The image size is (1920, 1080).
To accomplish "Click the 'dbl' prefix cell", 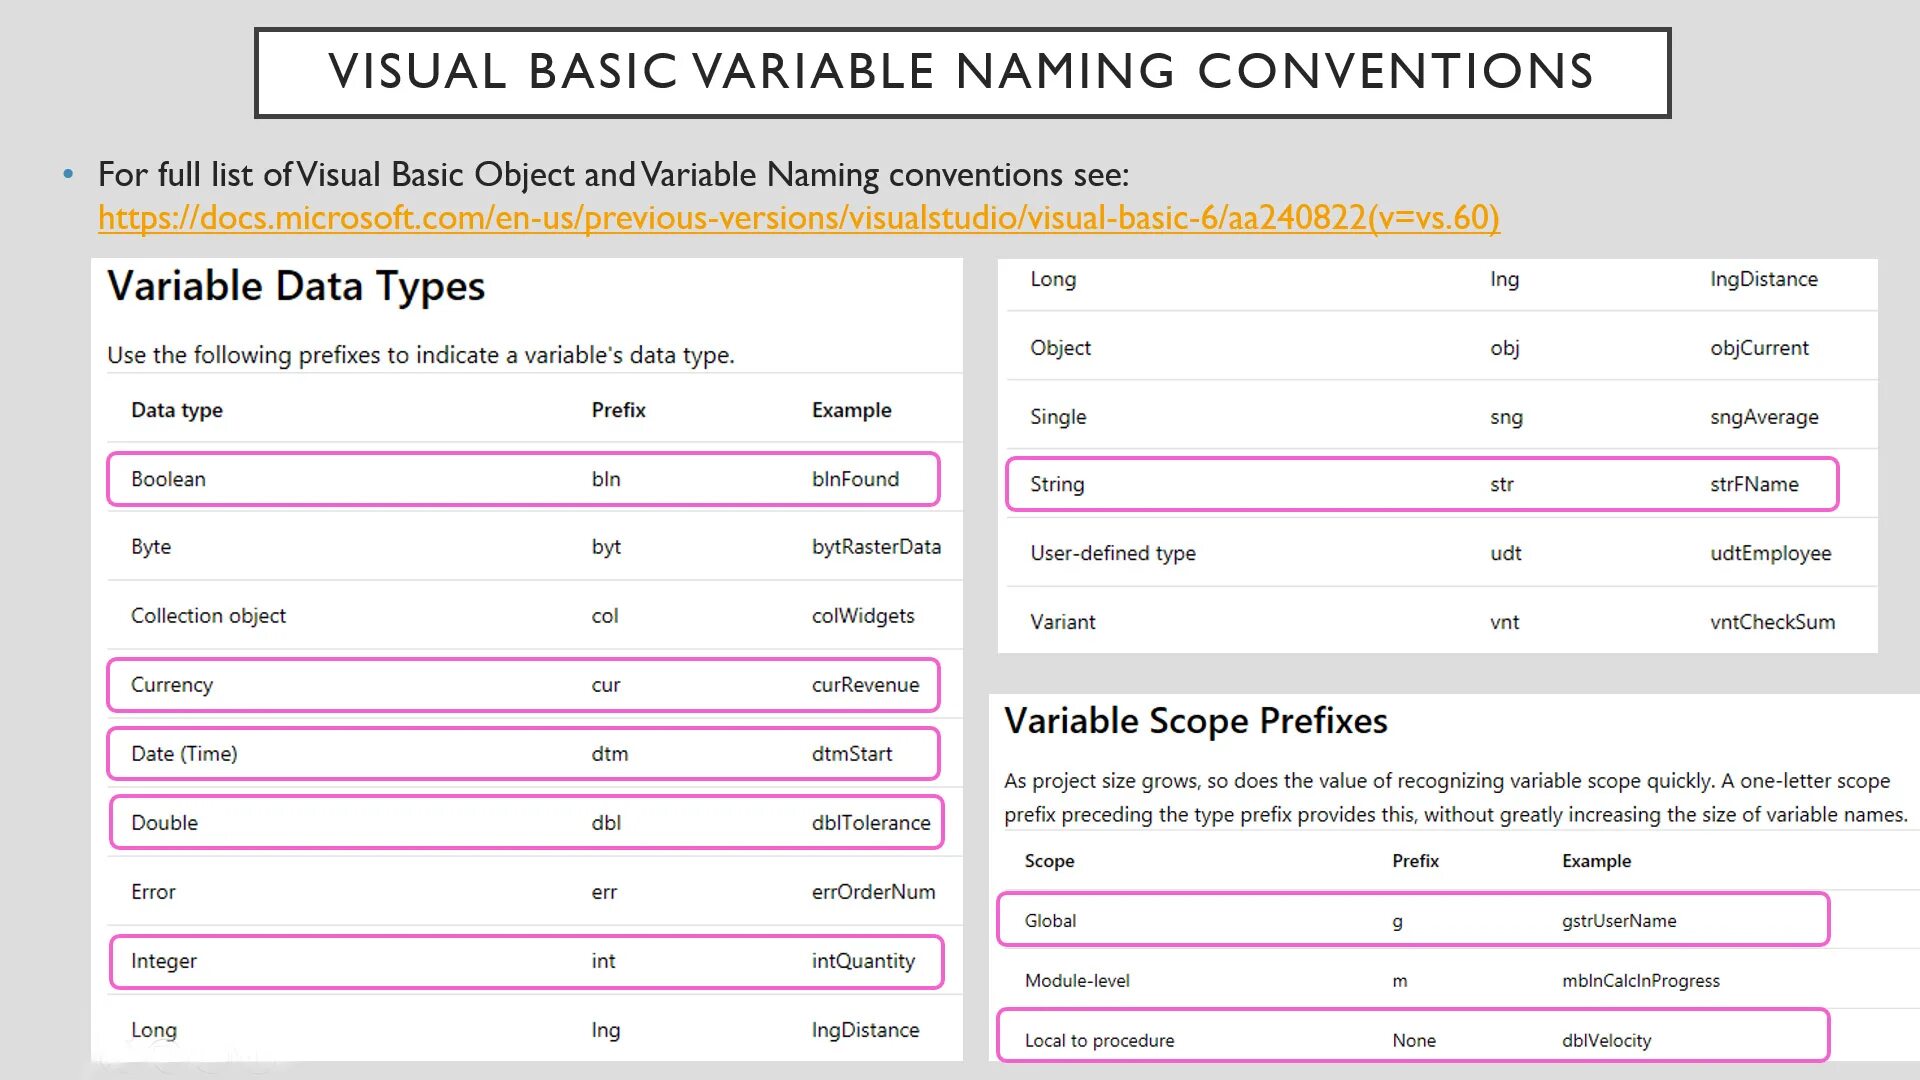I will pyautogui.click(x=606, y=823).
